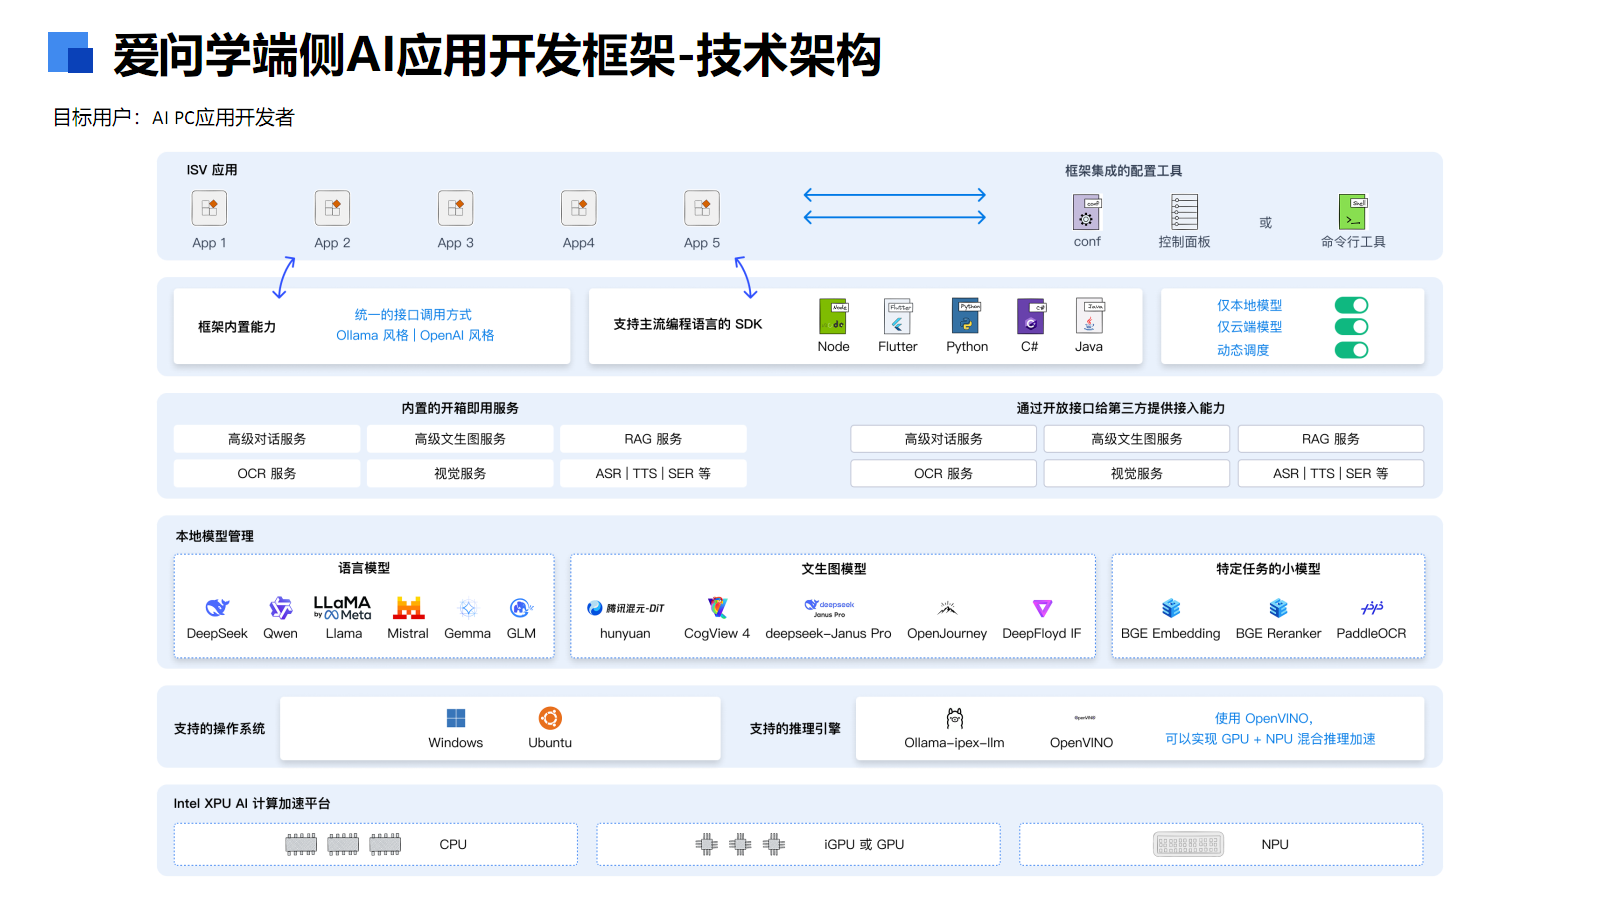This screenshot has width=1600, height=900.
Task: Click the 高级对话服务 built-in service box
Action: coord(267,439)
